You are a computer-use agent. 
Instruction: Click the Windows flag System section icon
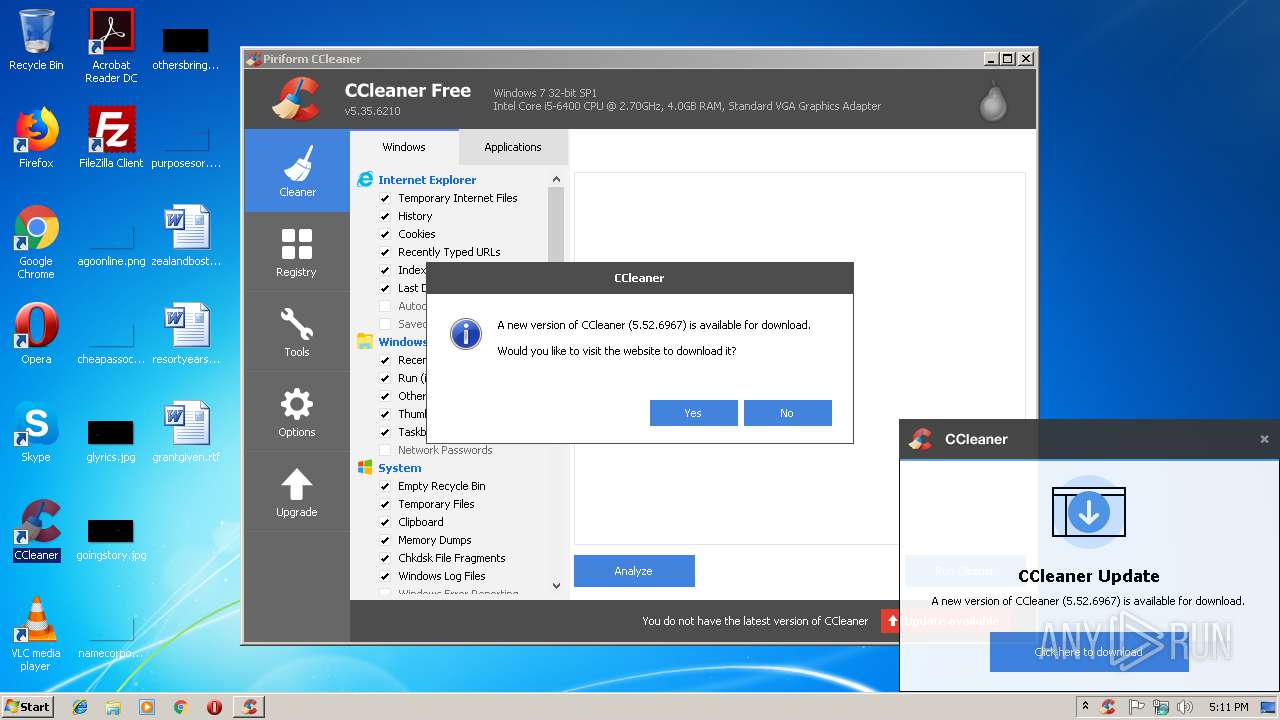(x=365, y=468)
